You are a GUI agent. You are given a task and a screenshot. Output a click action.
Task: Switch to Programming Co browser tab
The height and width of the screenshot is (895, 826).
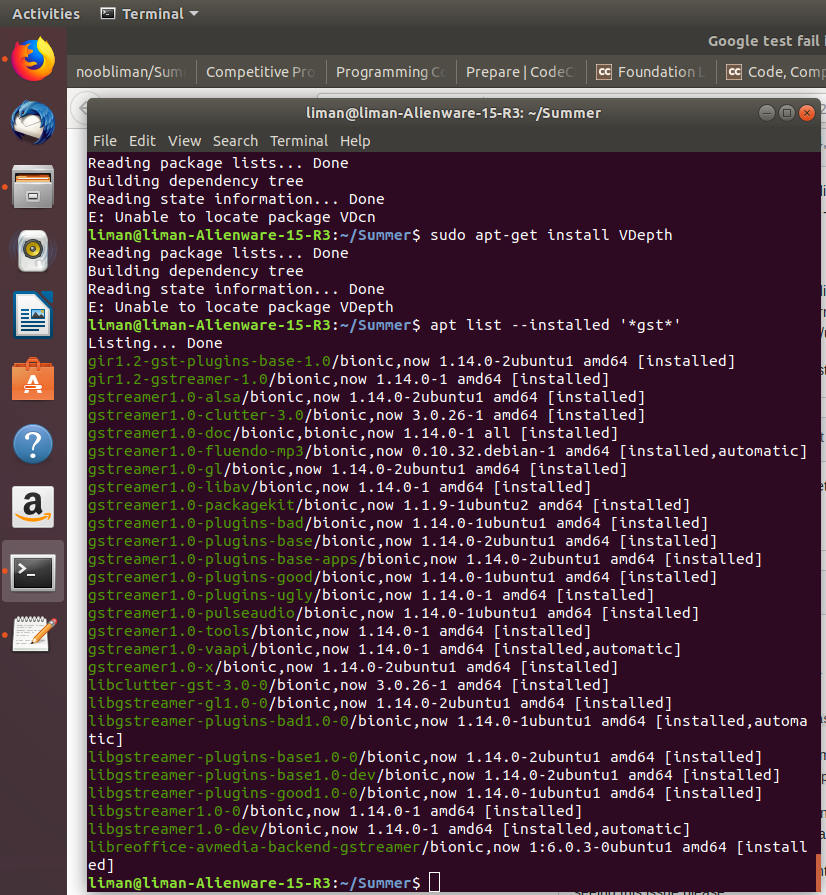pos(391,72)
